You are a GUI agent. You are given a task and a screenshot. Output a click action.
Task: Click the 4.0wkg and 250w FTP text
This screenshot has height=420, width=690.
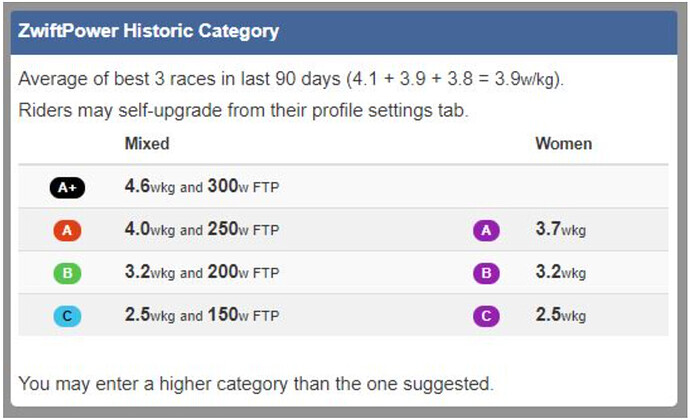point(202,229)
